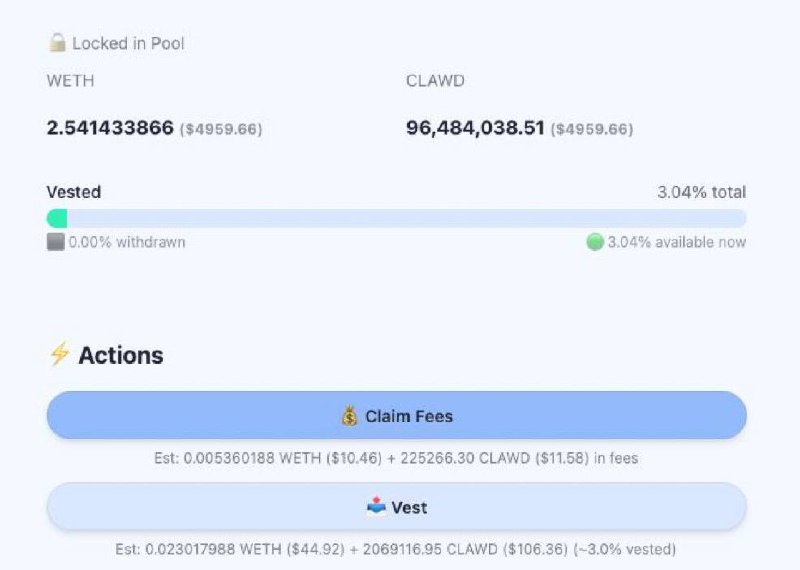
Task: Click the green circle available-now legend icon
Action: coord(595,242)
